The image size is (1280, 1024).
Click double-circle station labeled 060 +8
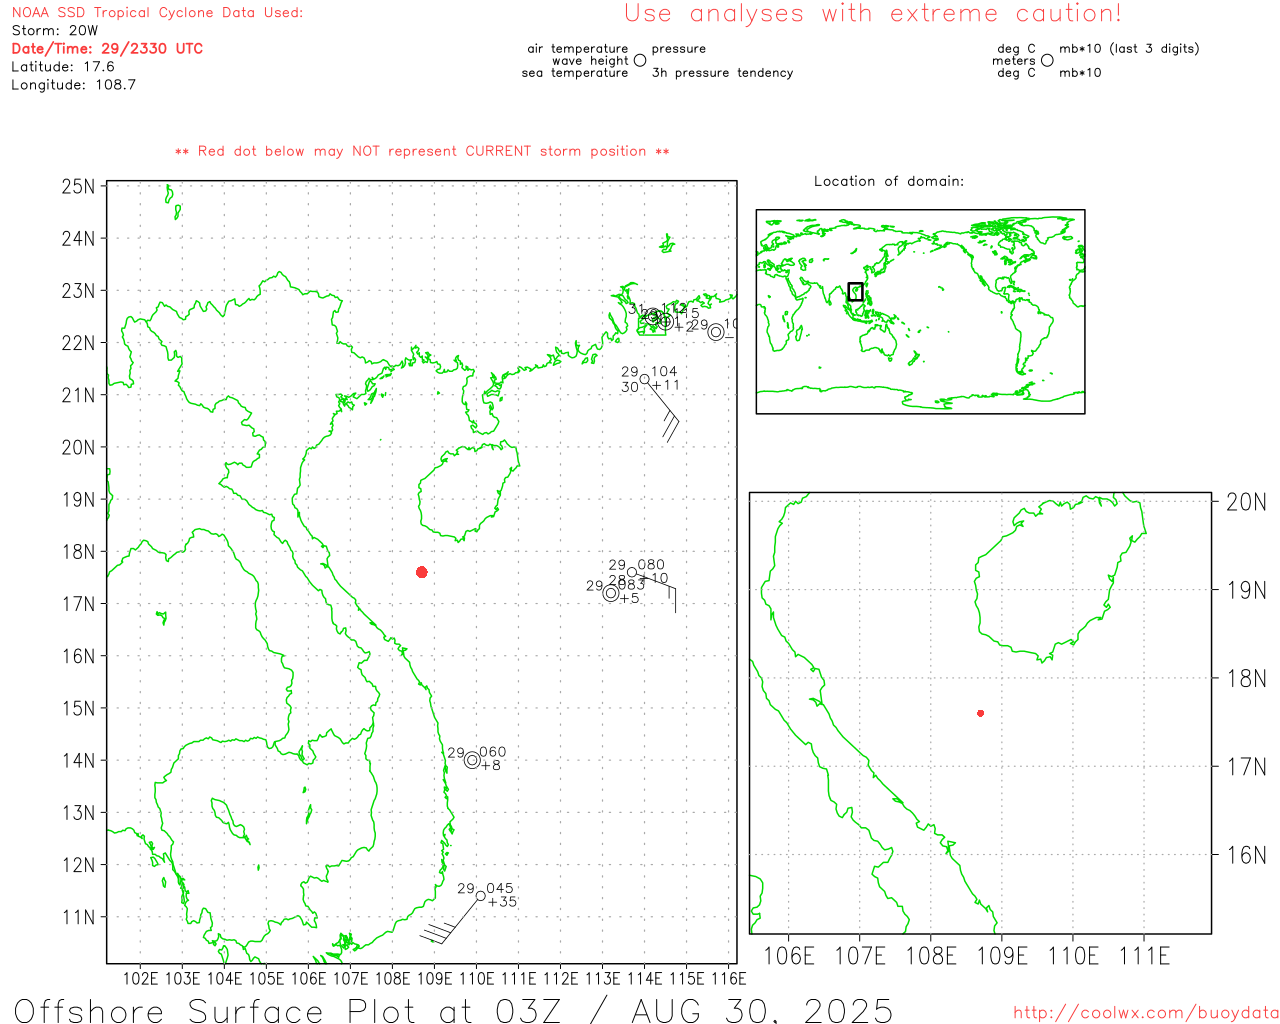(x=472, y=760)
